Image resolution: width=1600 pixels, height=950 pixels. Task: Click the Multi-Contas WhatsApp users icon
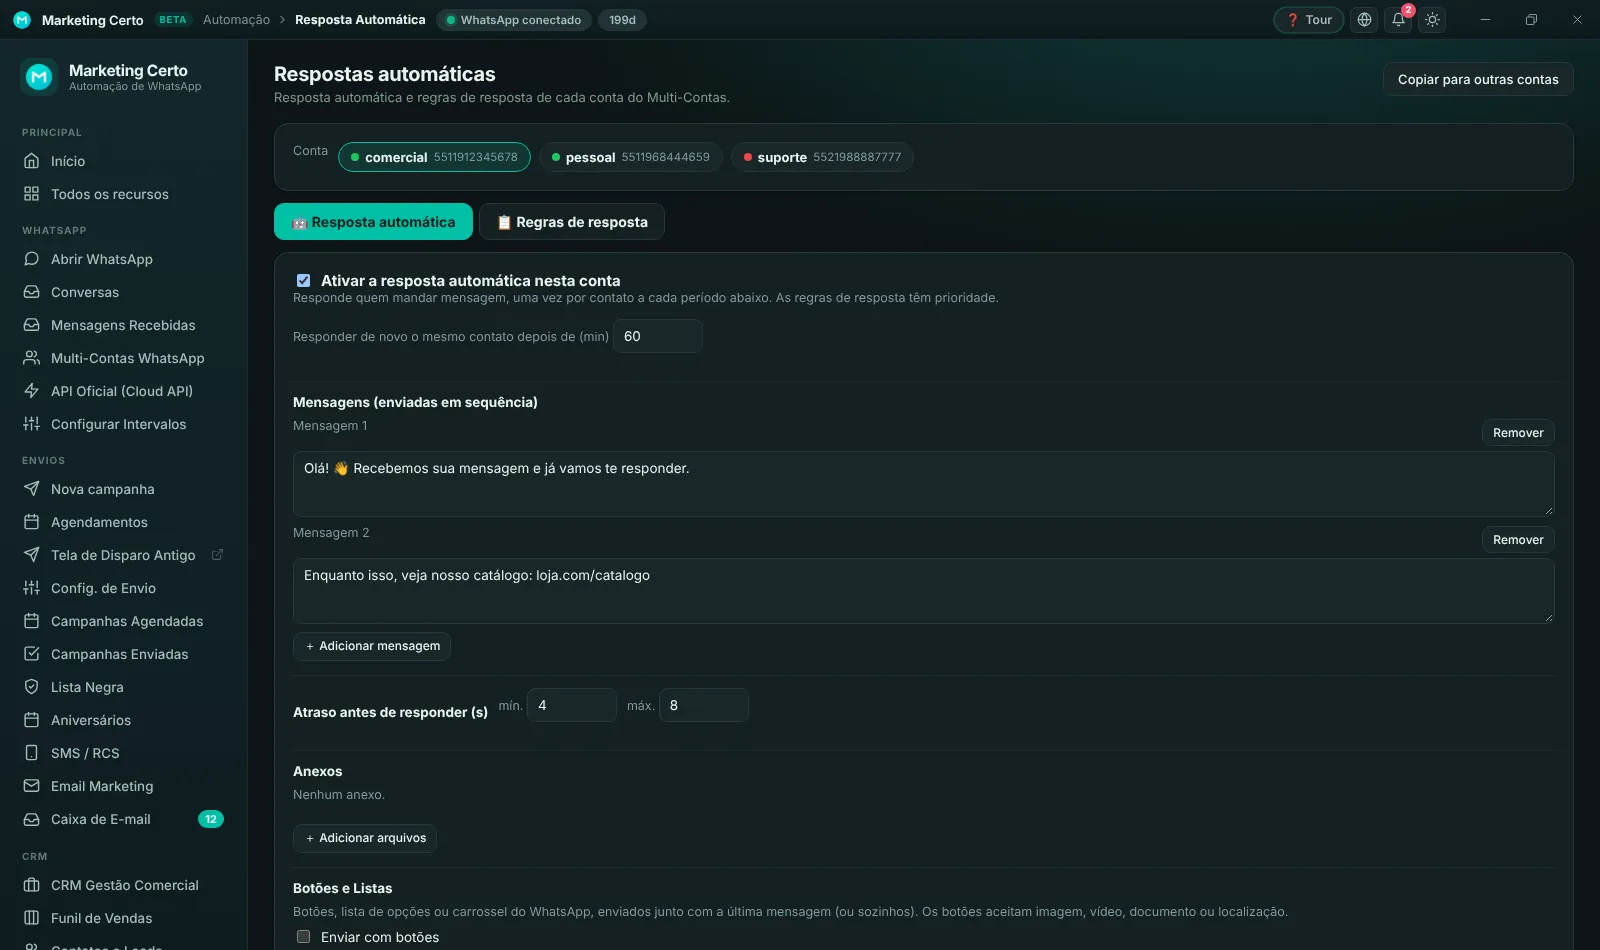click(32, 358)
